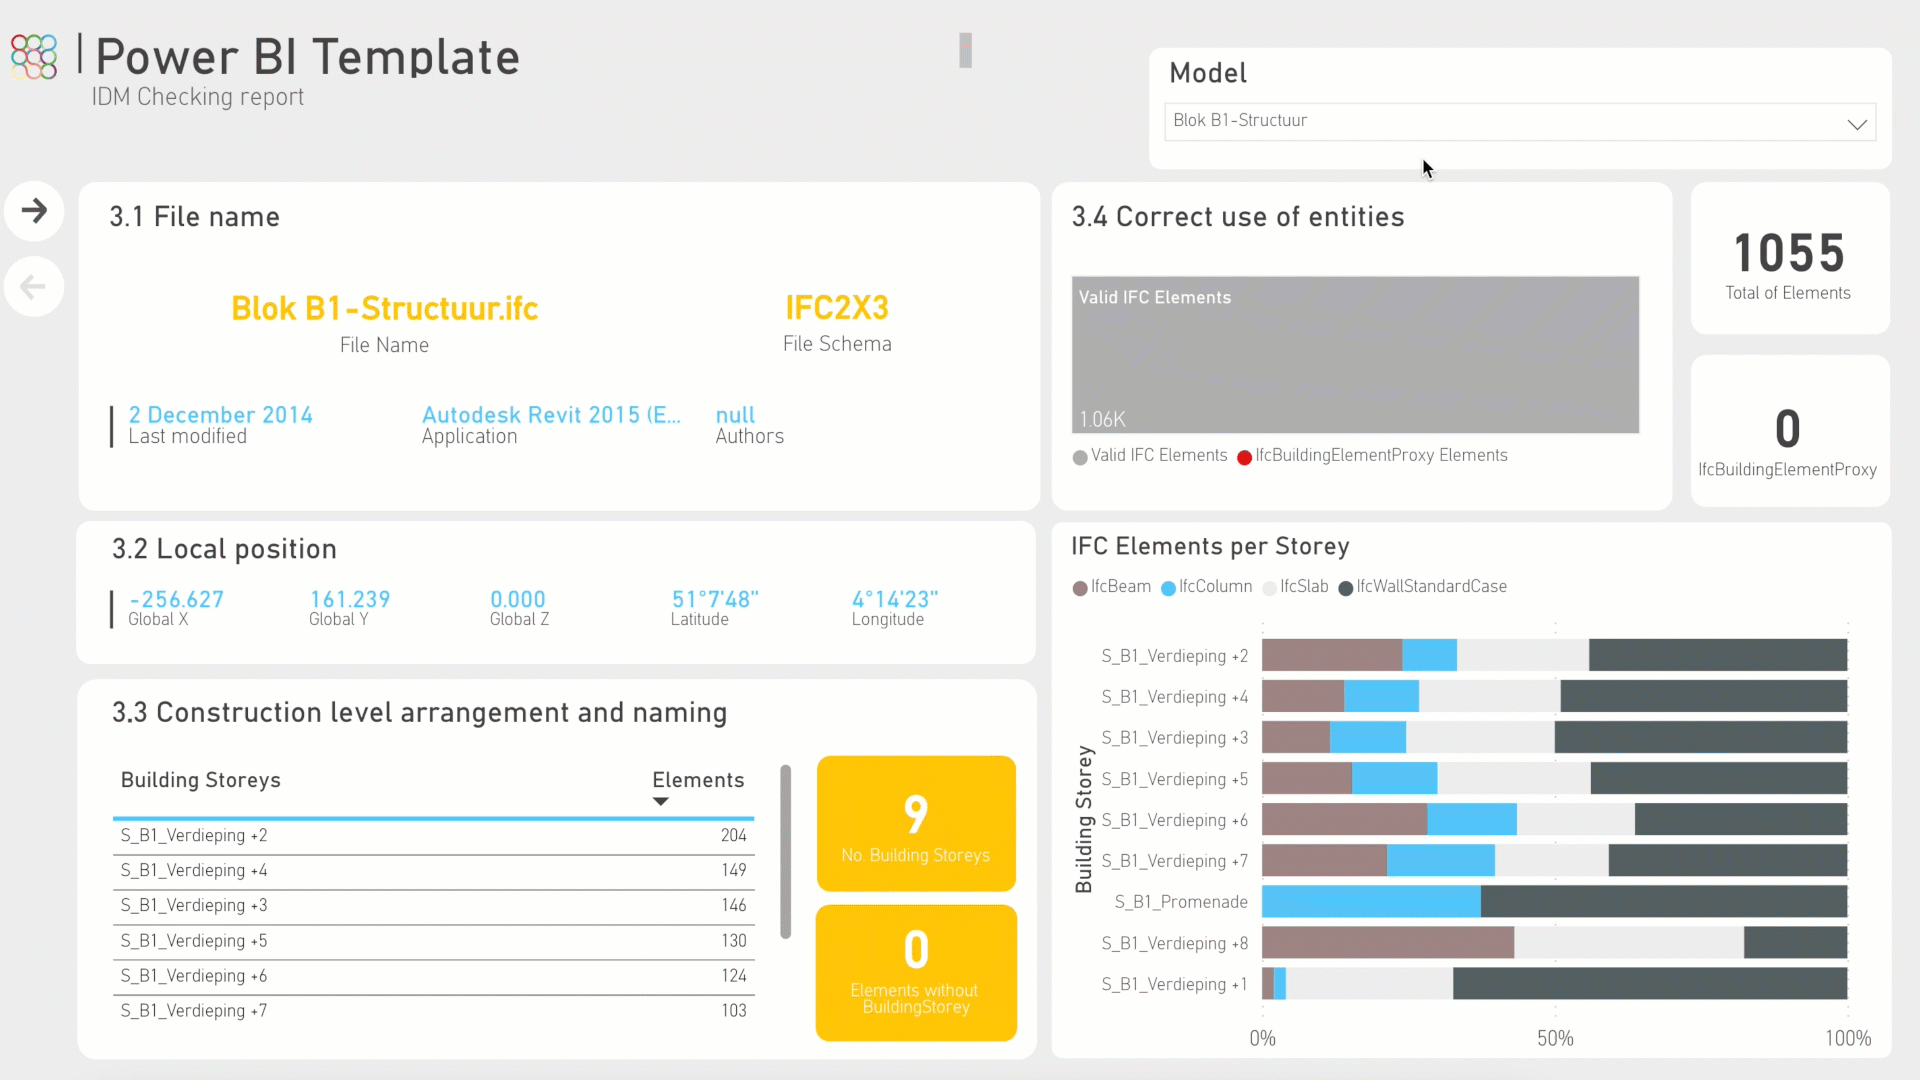This screenshot has width=1920, height=1080.
Task: Select the S_B1_Verdieping +6 table row
Action: [x=434, y=976]
